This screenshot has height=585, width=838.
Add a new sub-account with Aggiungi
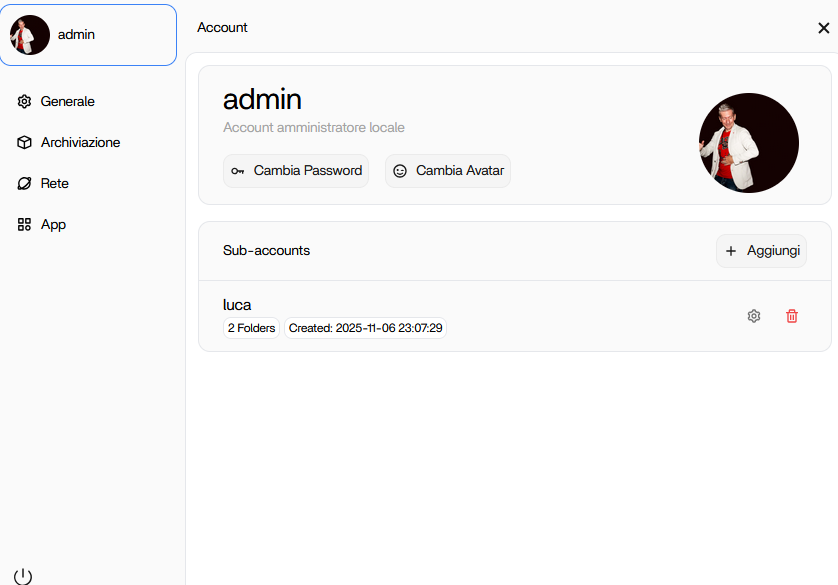point(772,251)
